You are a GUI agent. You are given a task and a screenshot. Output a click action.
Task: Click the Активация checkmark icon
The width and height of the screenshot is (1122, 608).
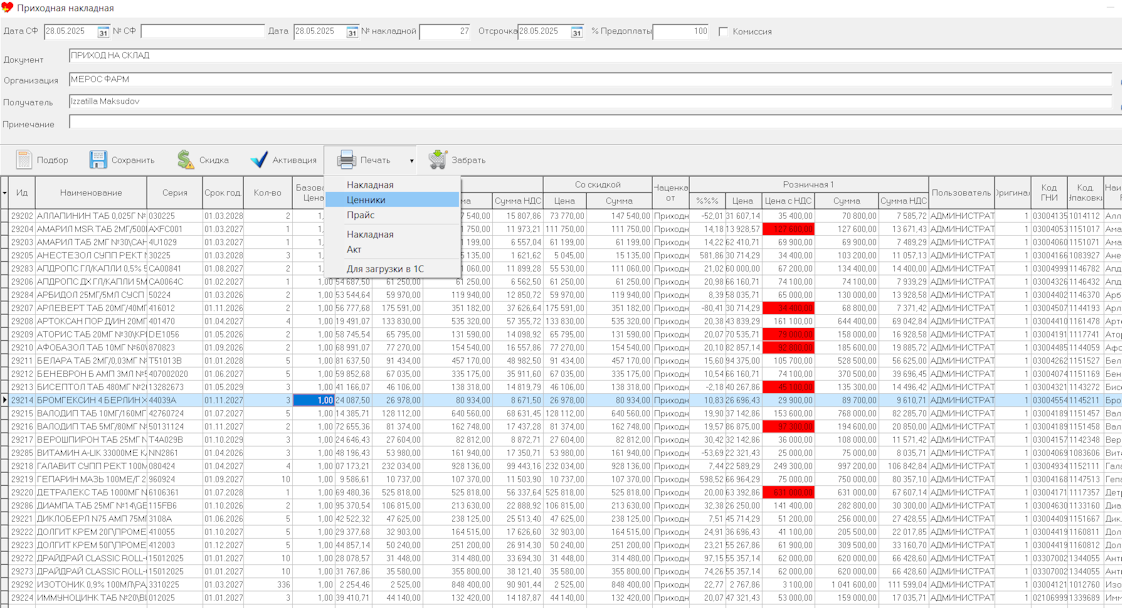[x=259, y=160]
